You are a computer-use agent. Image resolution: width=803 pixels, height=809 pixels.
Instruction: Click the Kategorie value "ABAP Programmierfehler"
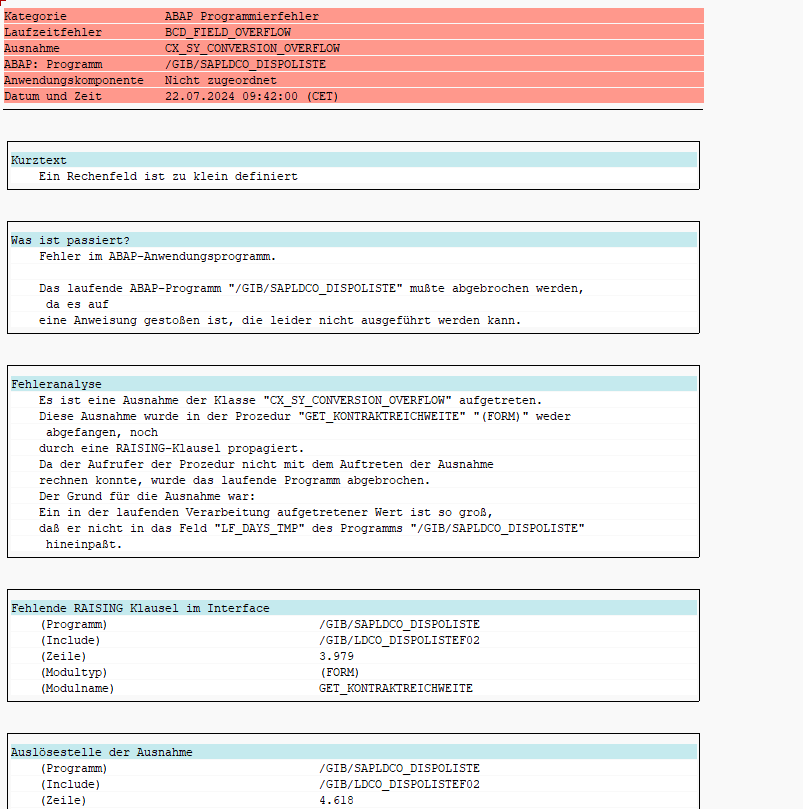242,16
